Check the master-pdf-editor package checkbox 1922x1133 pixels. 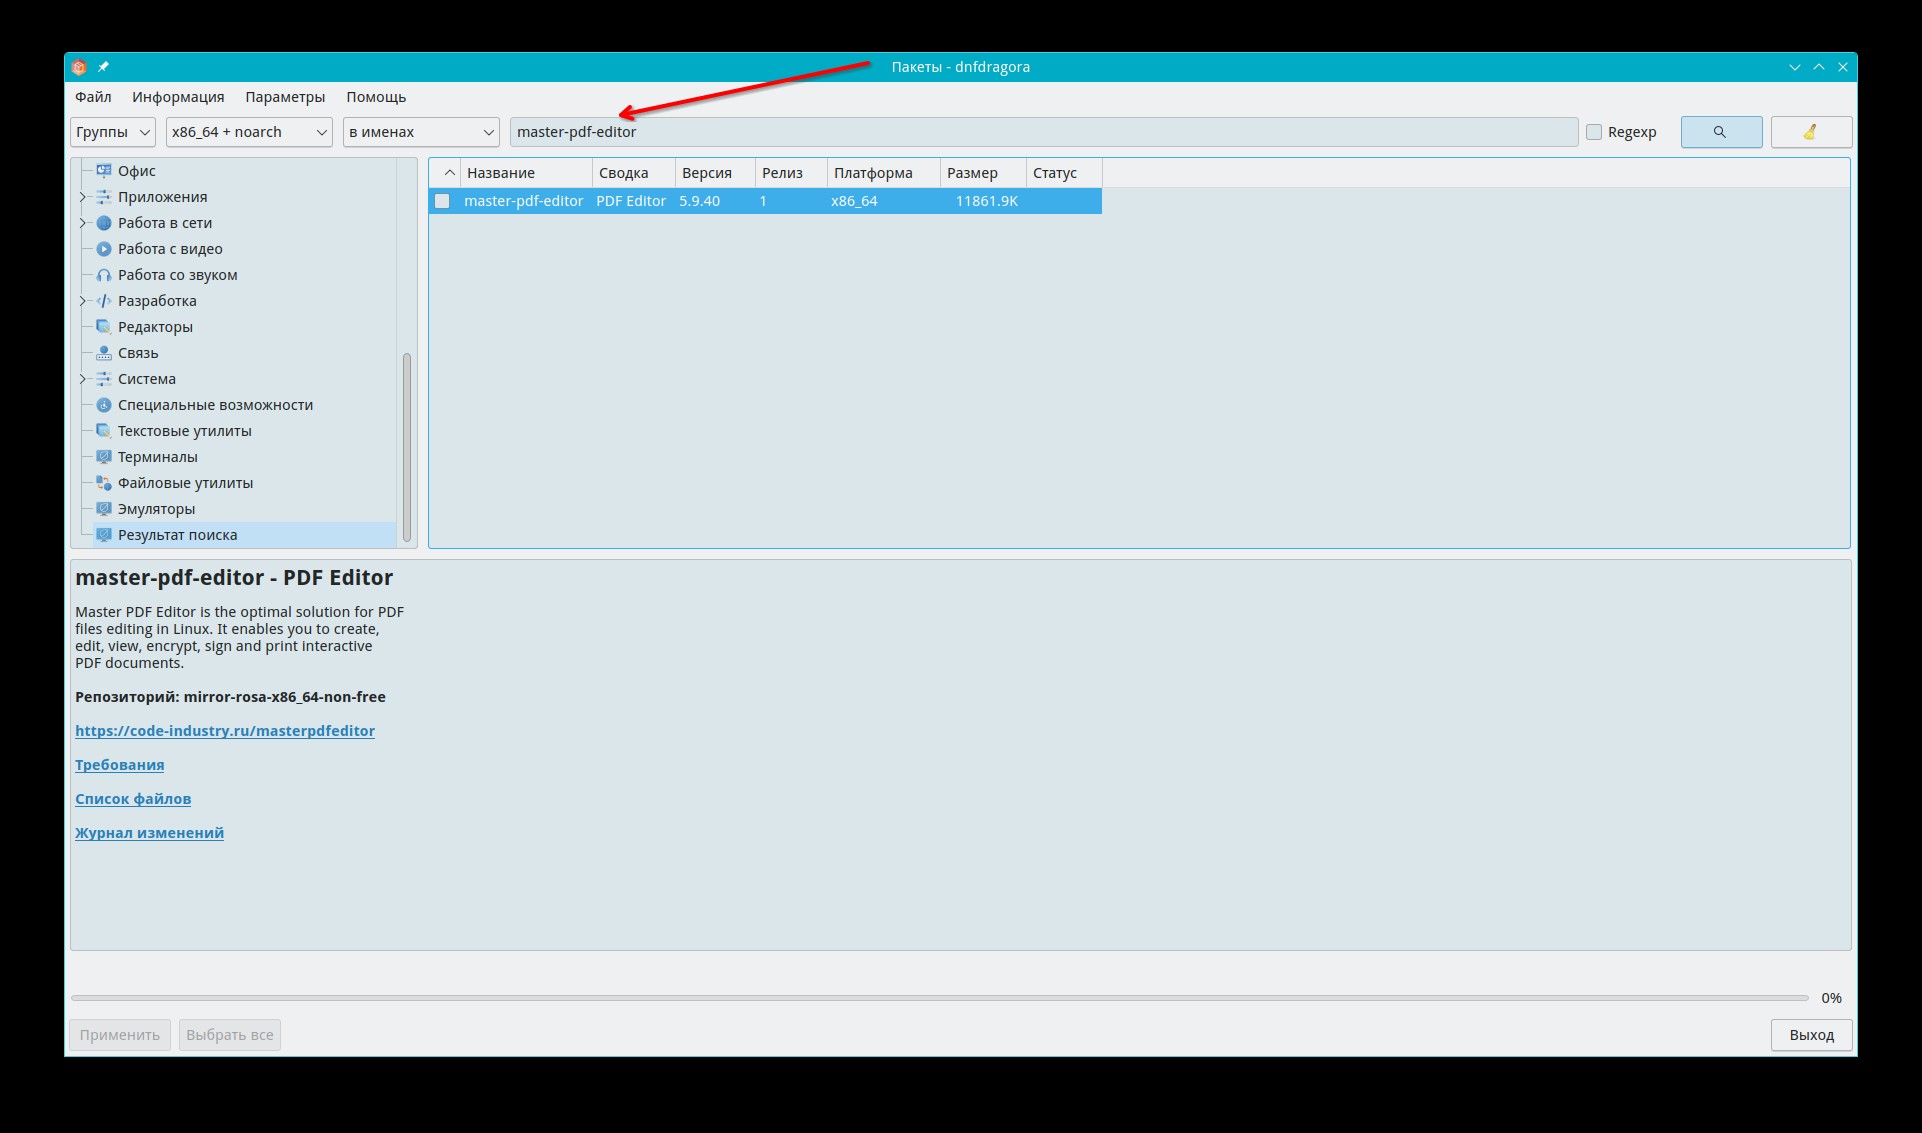[442, 201]
